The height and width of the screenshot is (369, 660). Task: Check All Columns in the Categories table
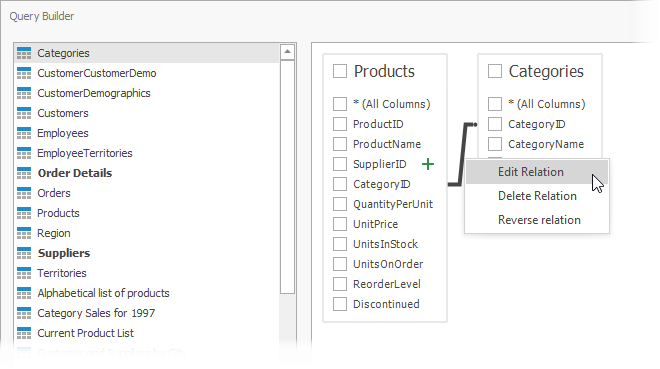point(495,104)
